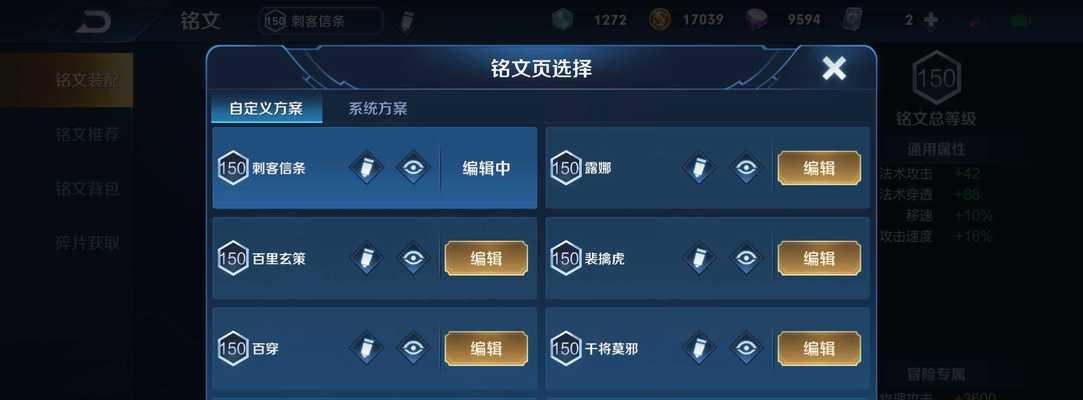
Task: Click the back arrow icon at top left
Action: point(93,21)
